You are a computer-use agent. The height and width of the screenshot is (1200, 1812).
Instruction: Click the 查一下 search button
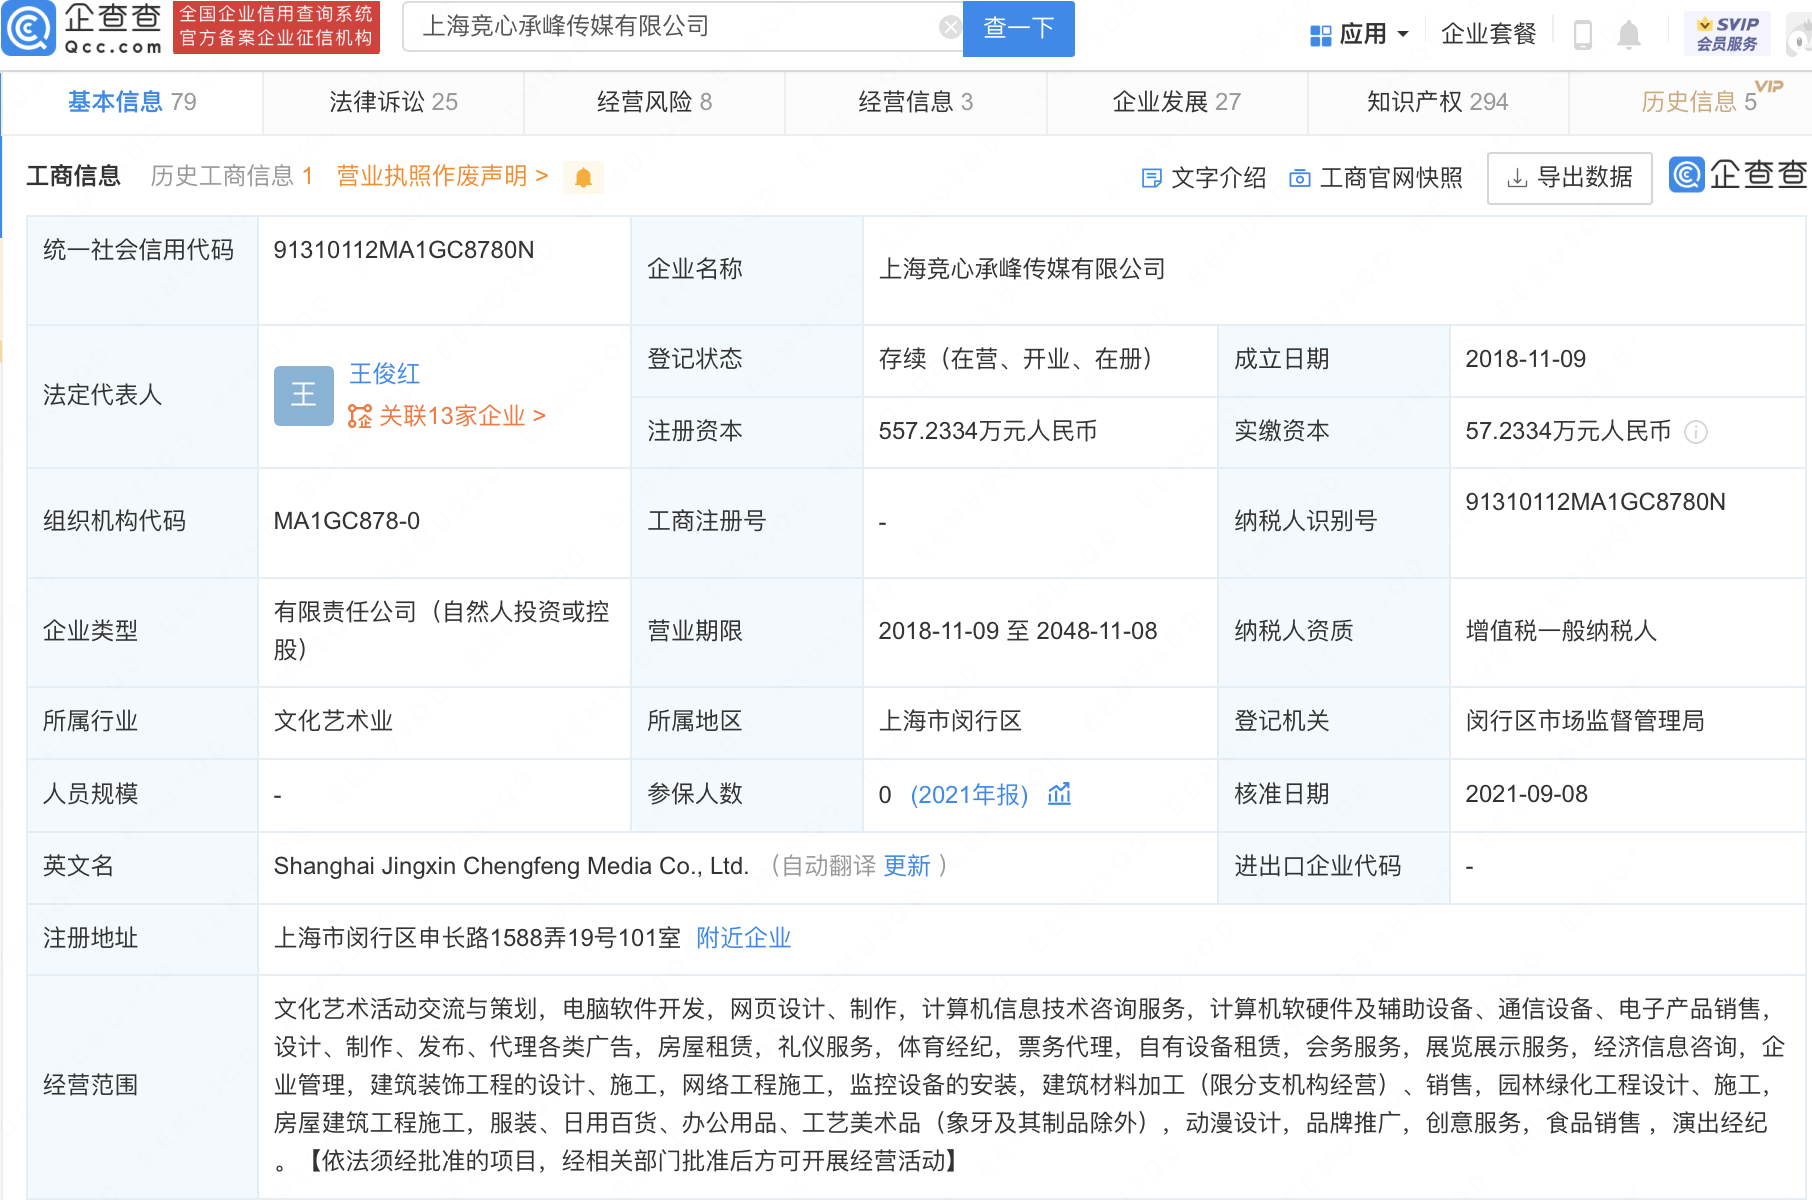click(1018, 28)
